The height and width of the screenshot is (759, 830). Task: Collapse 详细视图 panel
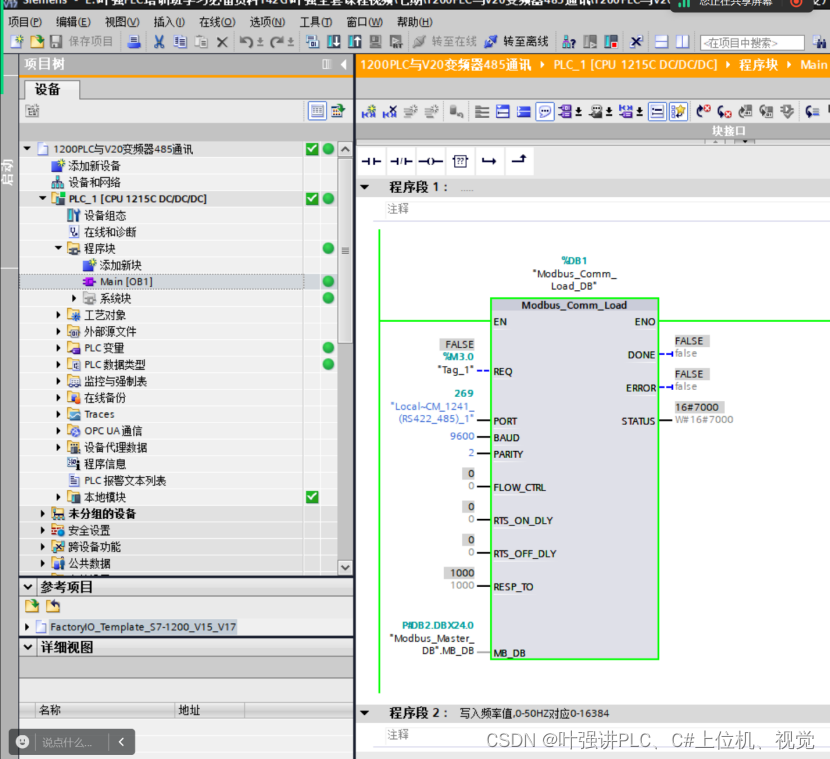(x=28, y=647)
